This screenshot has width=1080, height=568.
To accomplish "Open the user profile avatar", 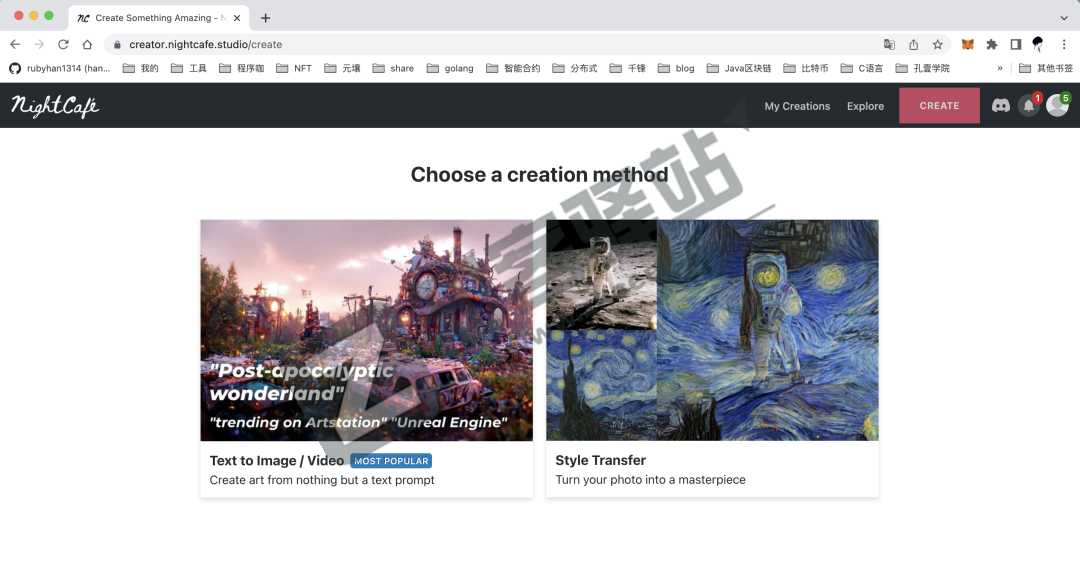I will coord(1057,106).
